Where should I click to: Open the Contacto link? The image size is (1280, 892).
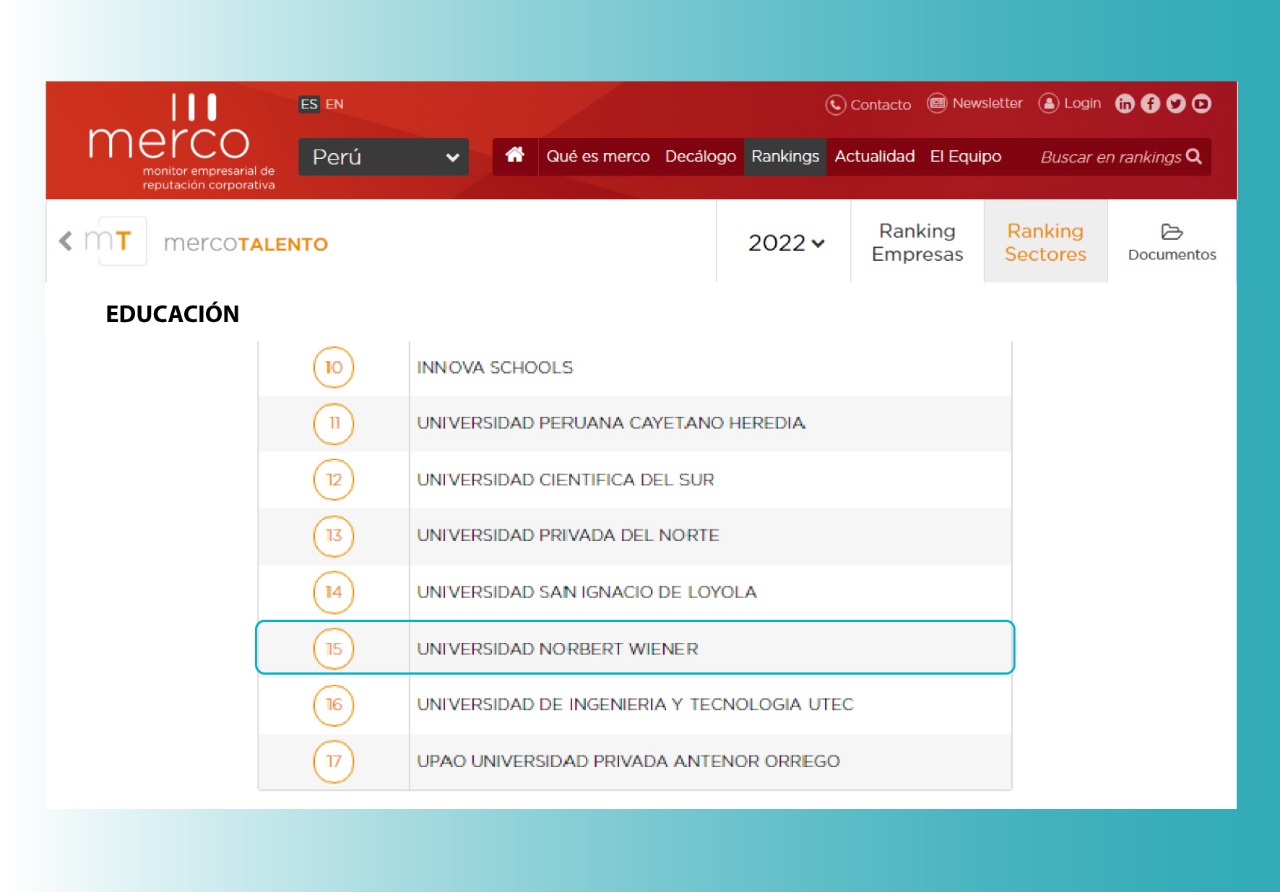point(869,104)
